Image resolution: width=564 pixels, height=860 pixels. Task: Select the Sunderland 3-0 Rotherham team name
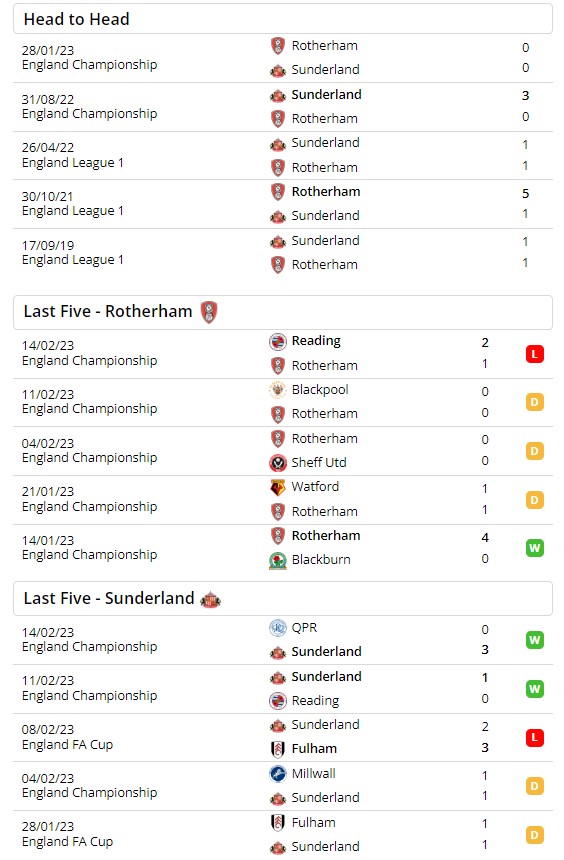coord(326,94)
